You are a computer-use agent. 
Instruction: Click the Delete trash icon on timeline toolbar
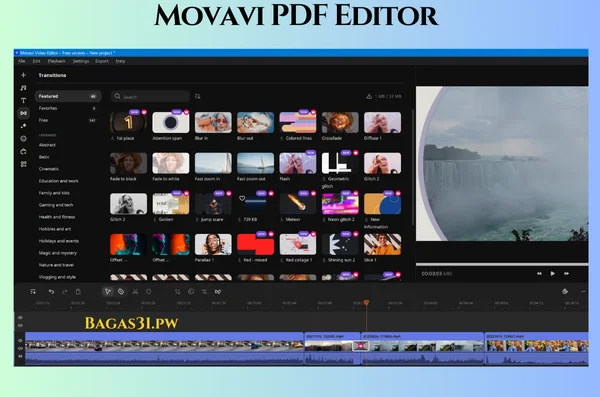[78, 292]
